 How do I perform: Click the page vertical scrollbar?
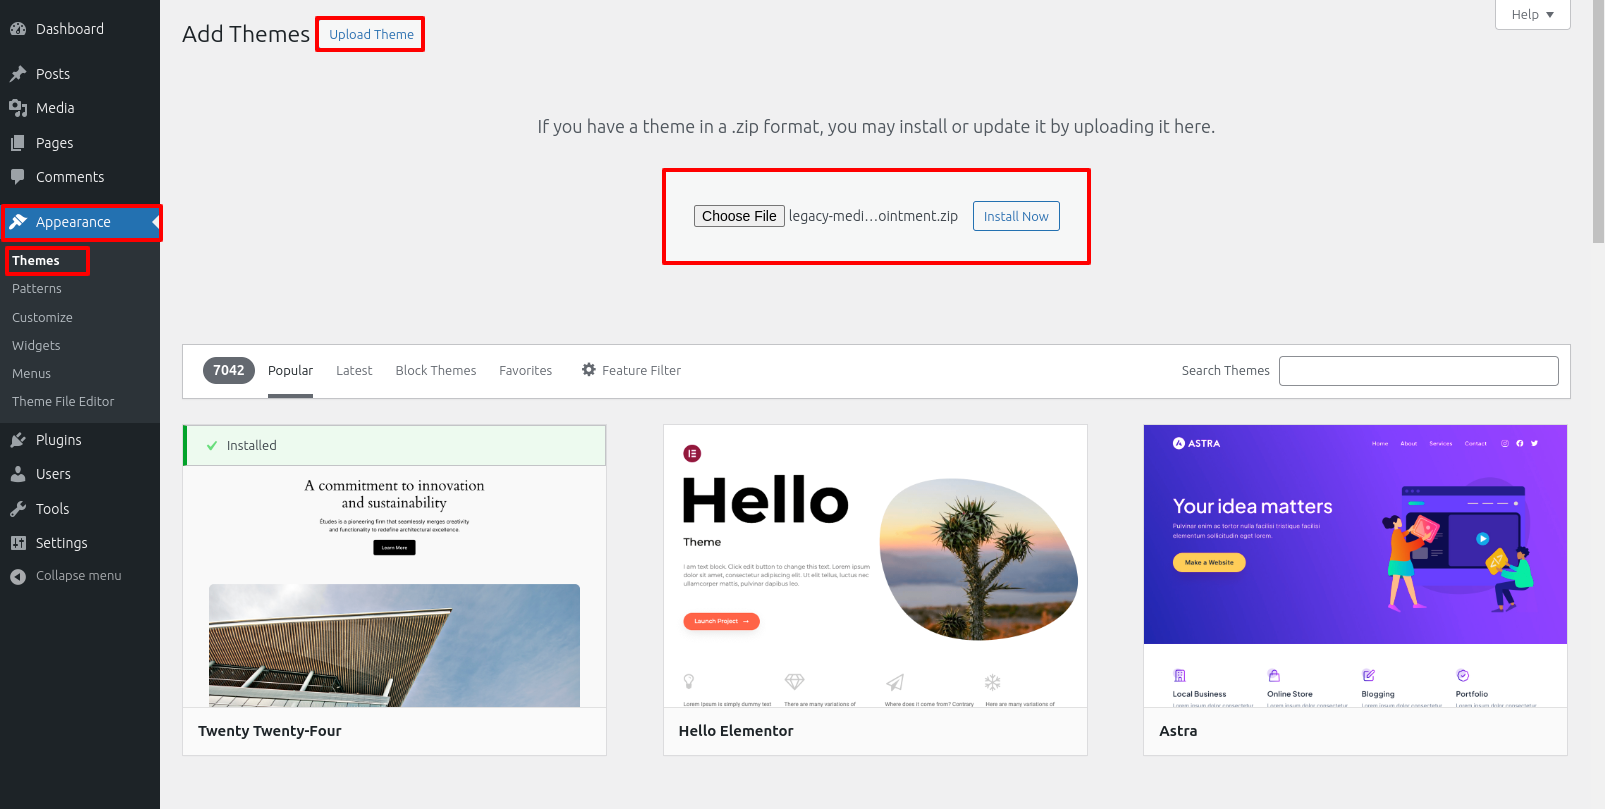pyautogui.click(x=1598, y=120)
